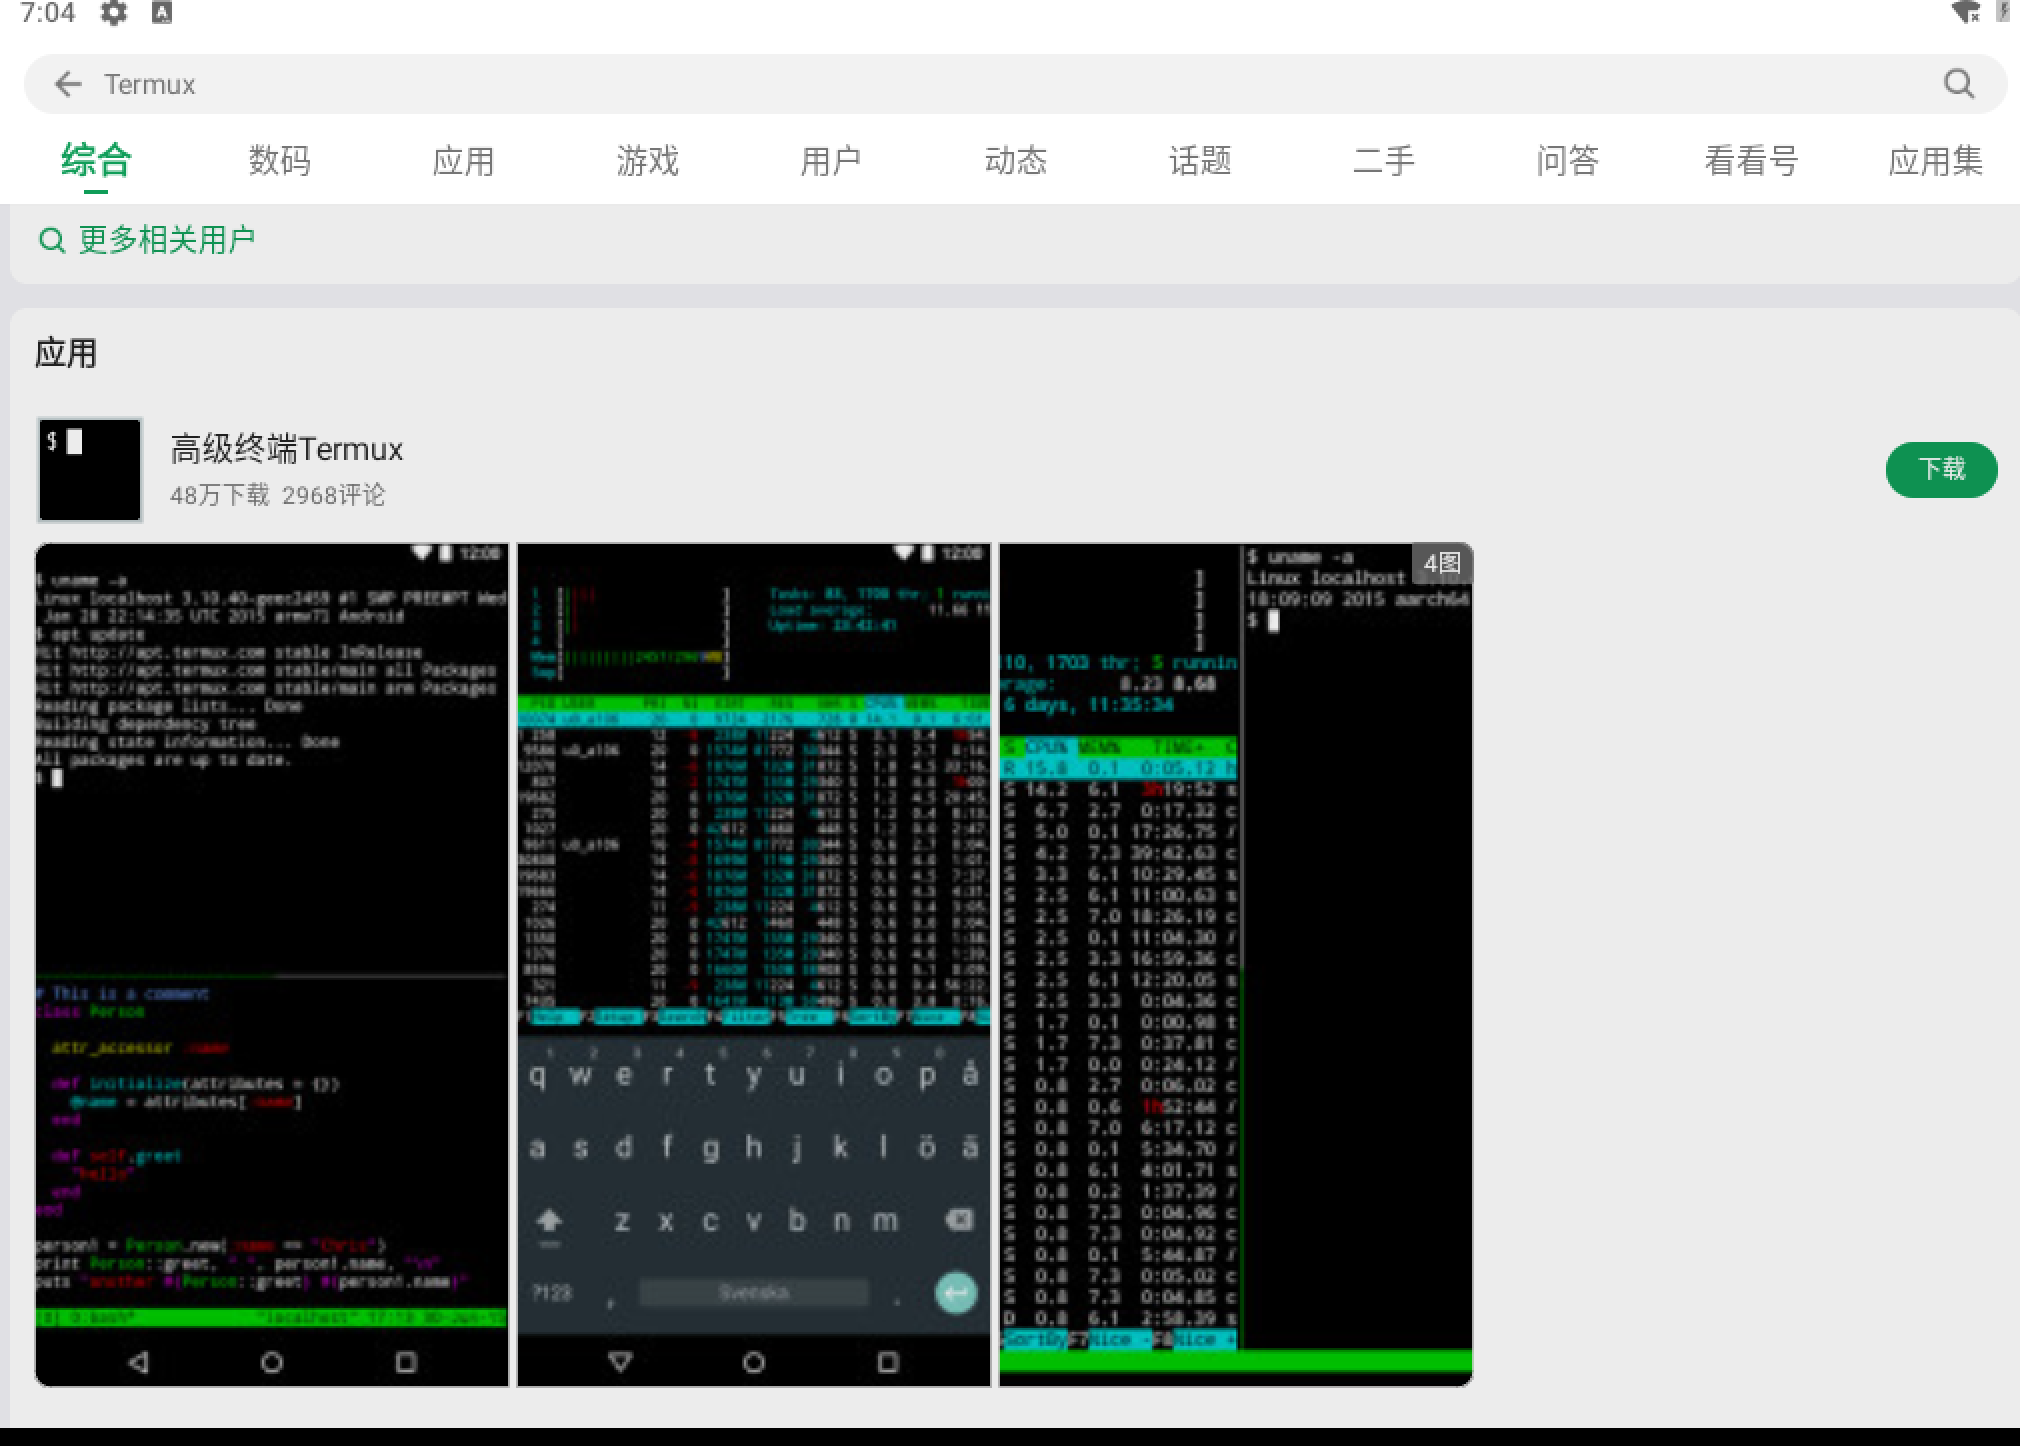This screenshot has height=1446, width=2020.
Task: Switch to the 数码 tab
Action: [279, 161]
